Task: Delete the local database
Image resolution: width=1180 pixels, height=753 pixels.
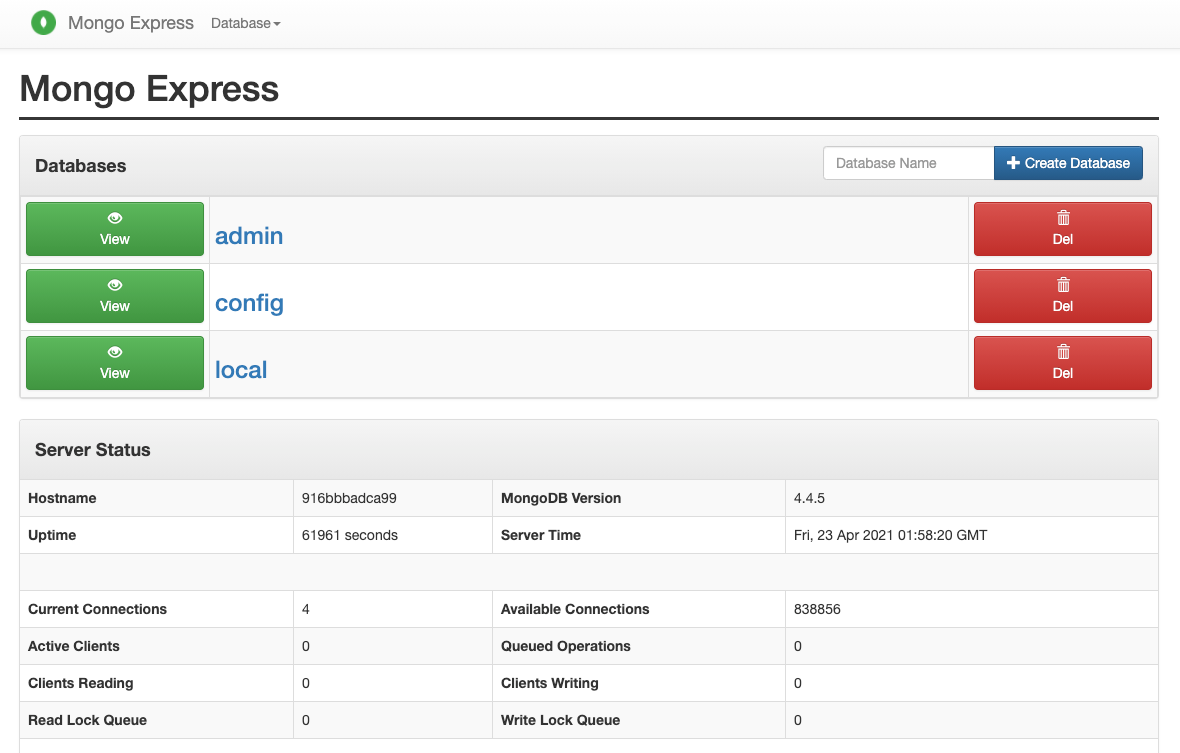Action: [x=1063, y=363]
